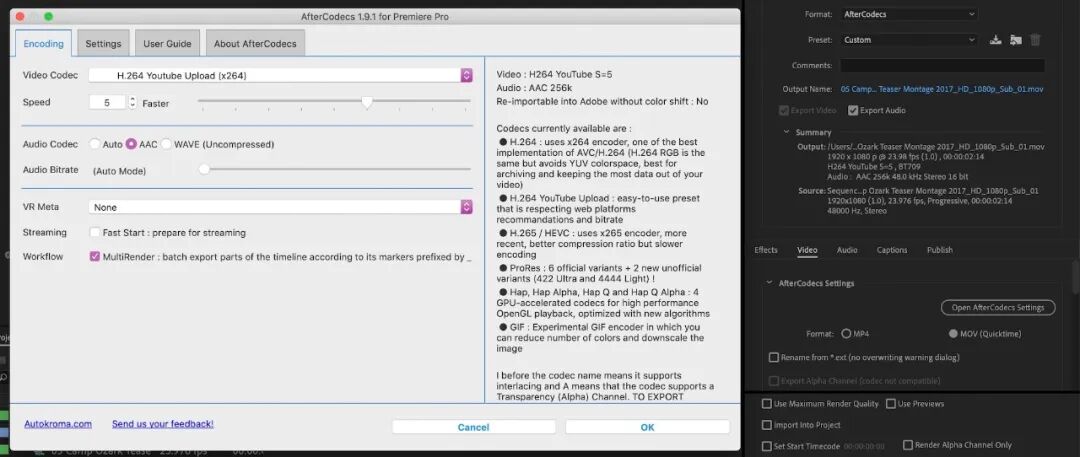
Task: Open the VR Meta dropdown
Action: tap(280, 207)
